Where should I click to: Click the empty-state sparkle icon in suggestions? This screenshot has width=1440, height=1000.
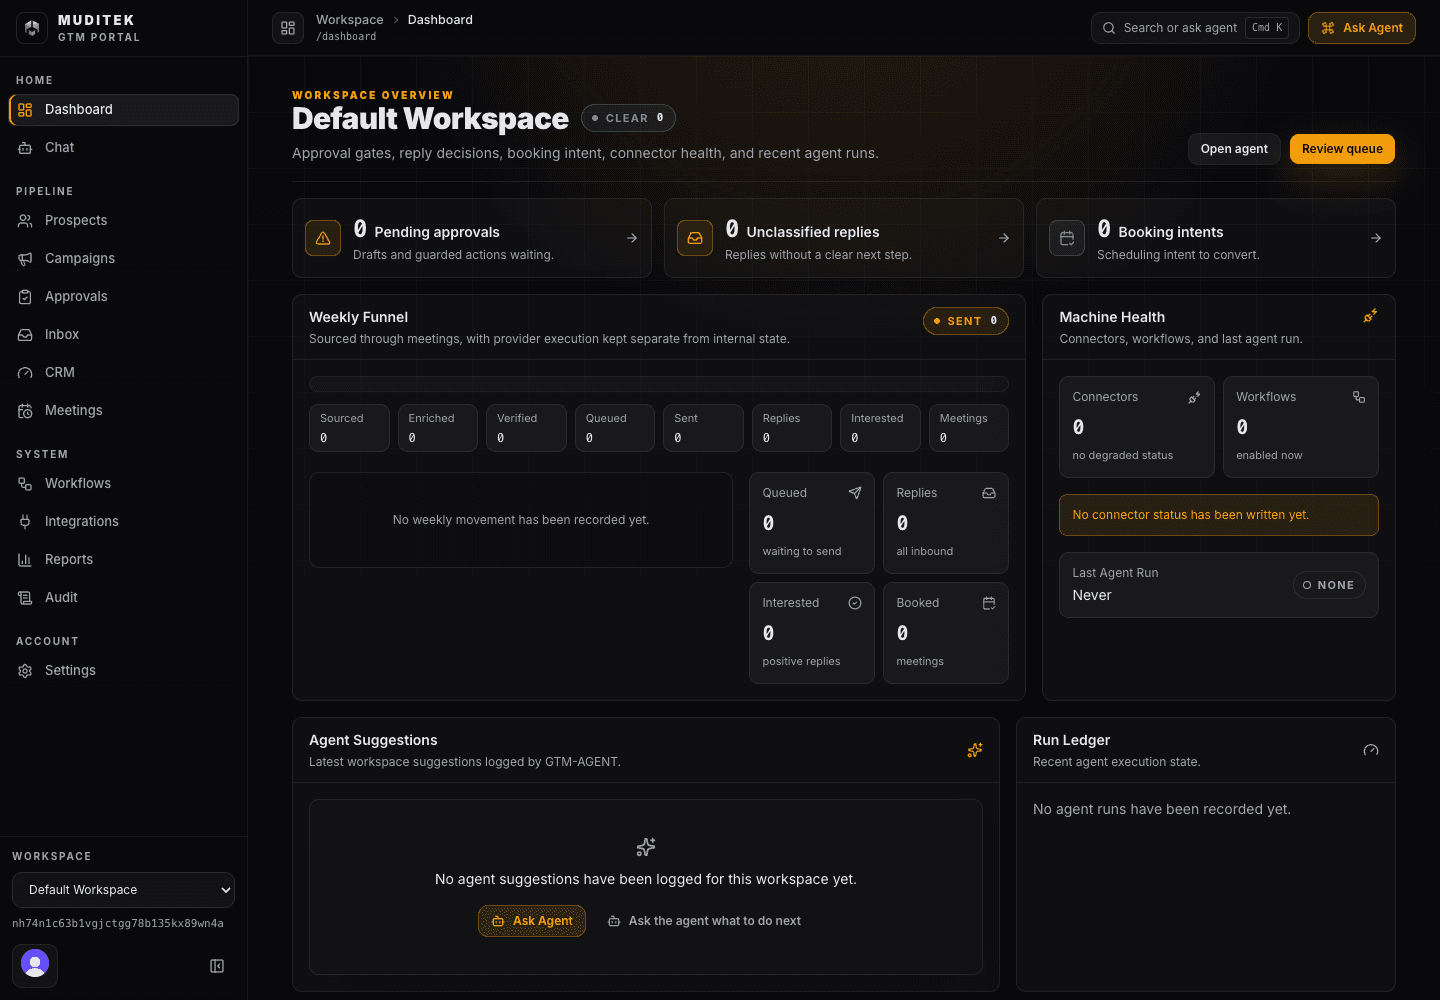(646, 847)
